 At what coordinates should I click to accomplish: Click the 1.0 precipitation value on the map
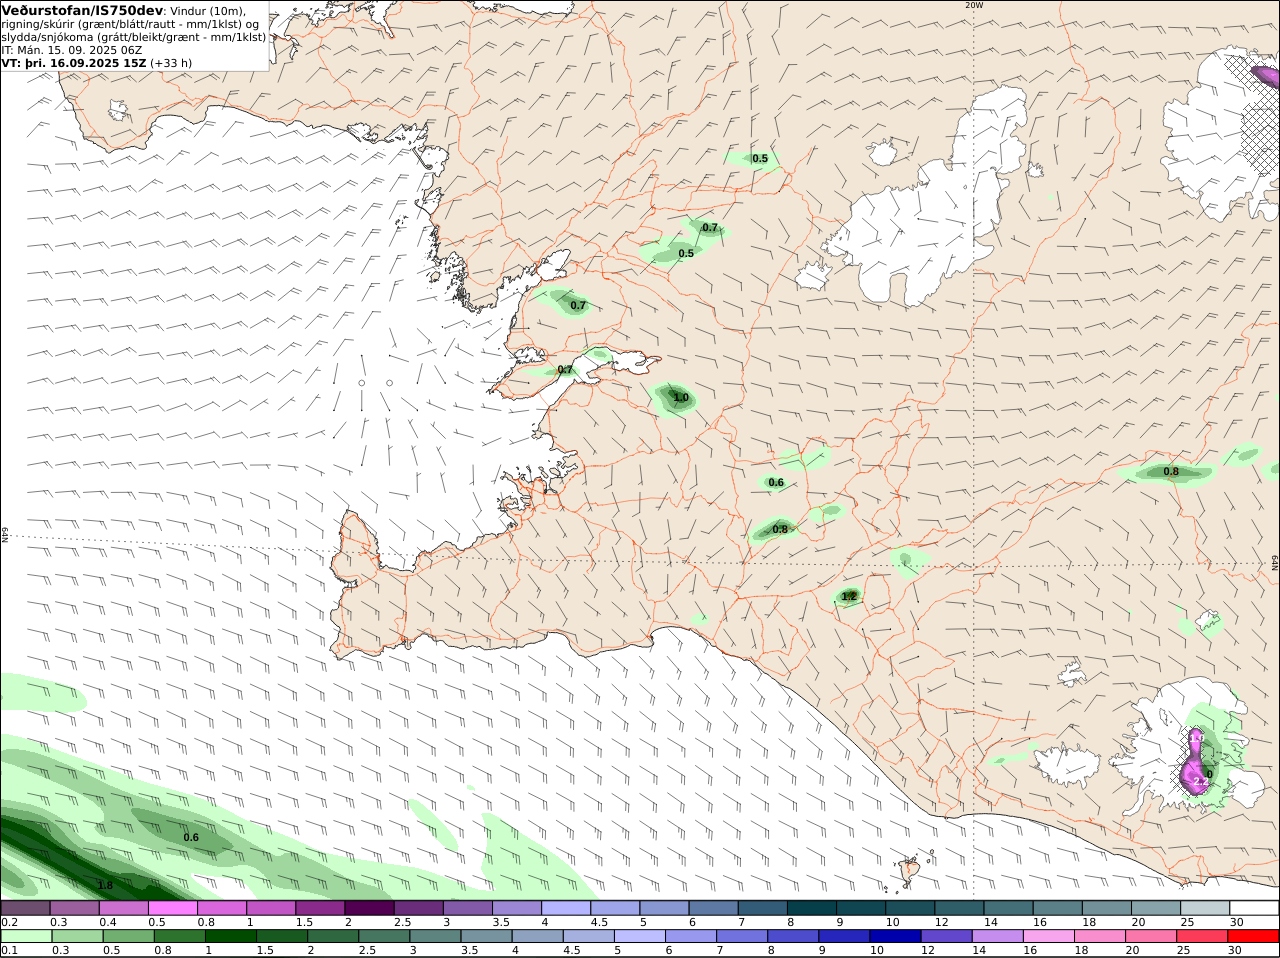pos(681,398)
